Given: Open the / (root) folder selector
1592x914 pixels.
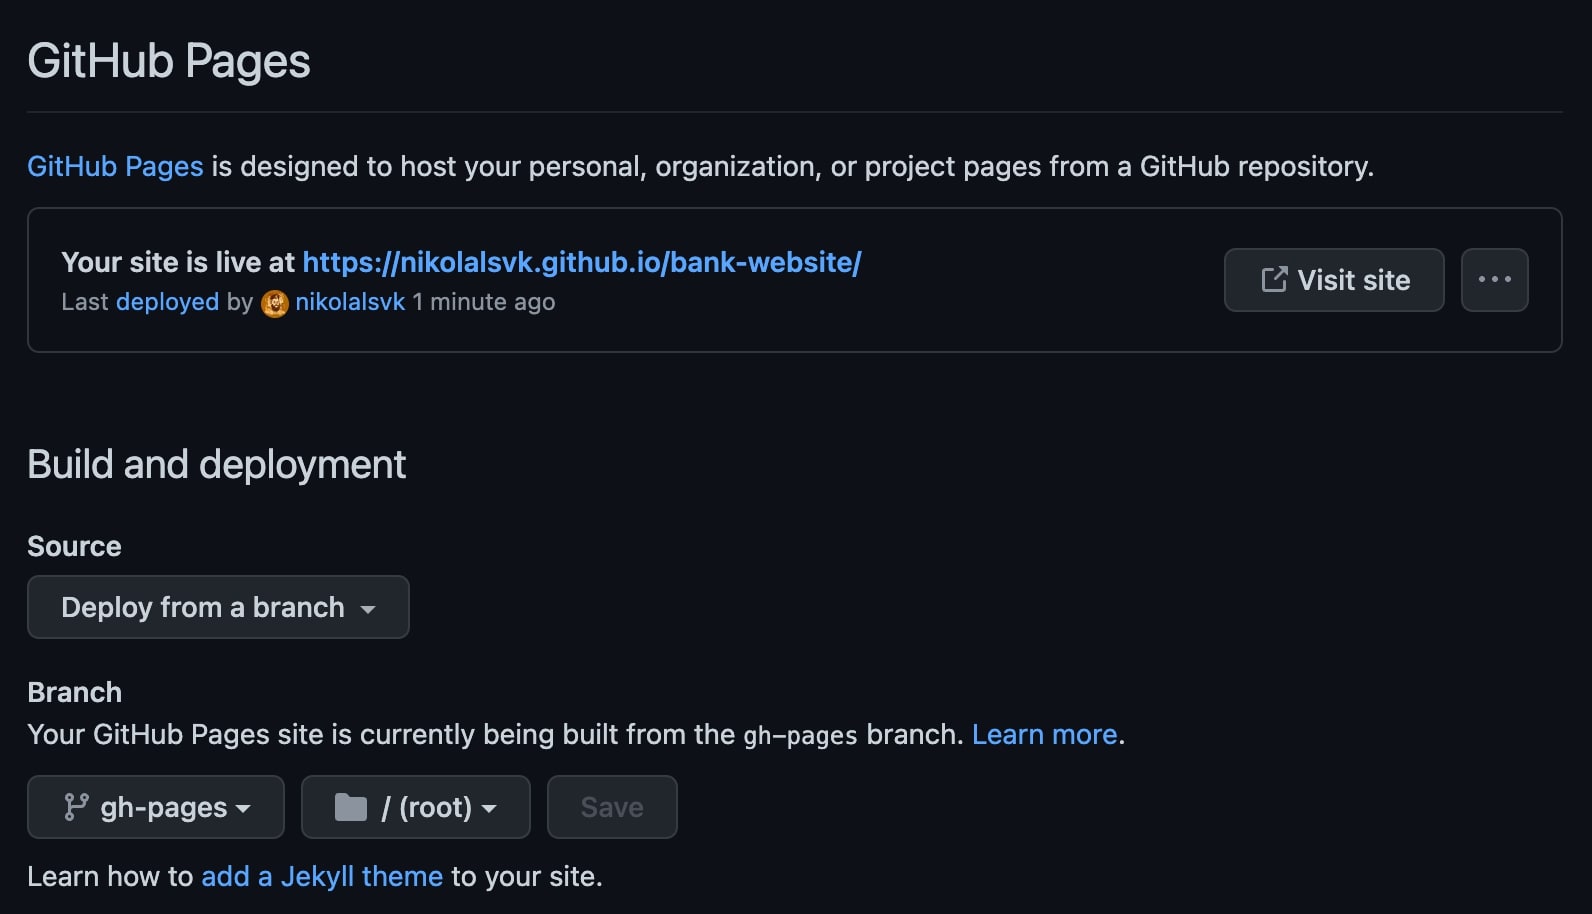Looking at the screenshot, I should (416, 807).
